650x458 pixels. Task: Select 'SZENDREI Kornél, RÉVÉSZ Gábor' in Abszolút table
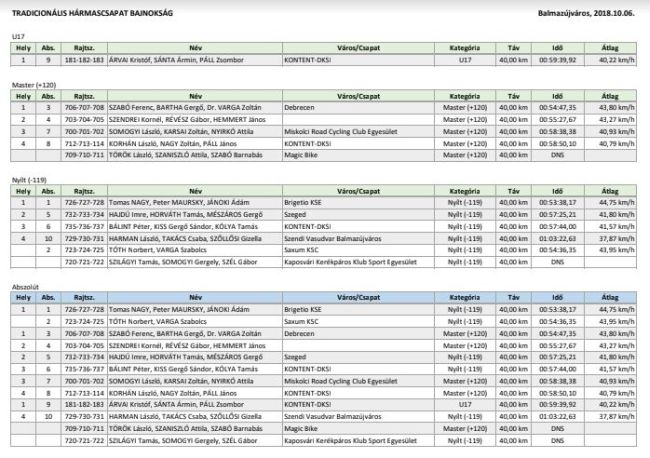[160, 346]
